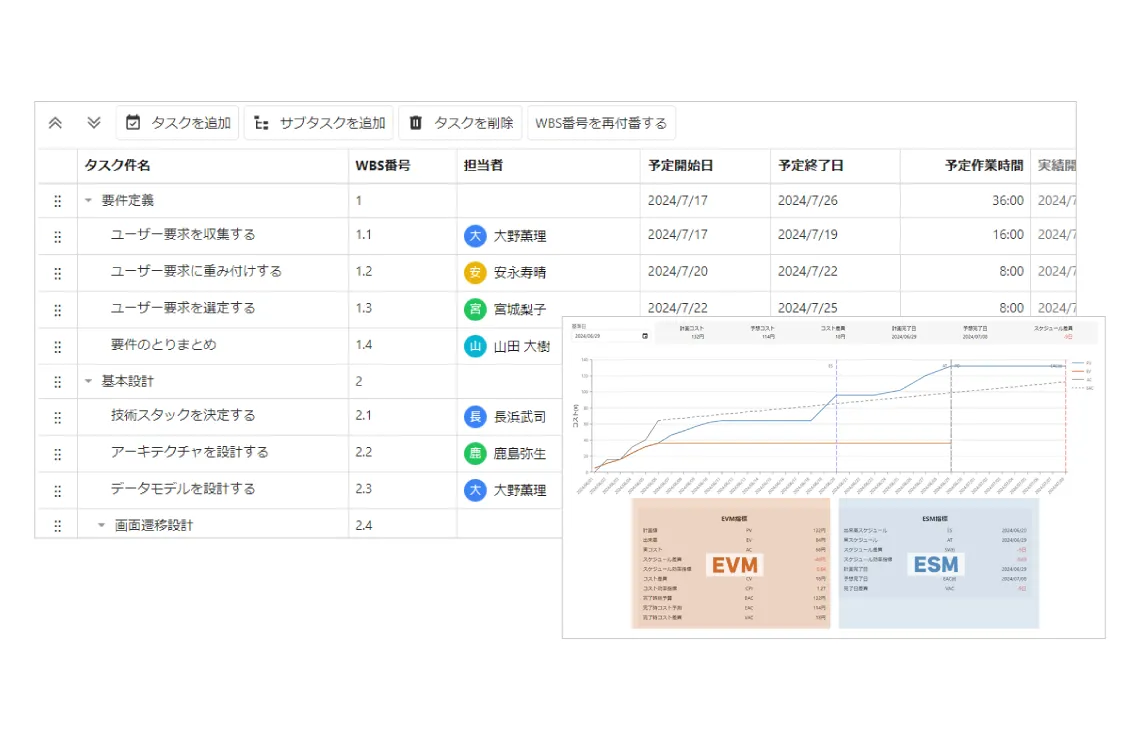Image resolution: width=1140 pixels, height=740 pixels.
Task: Click the タスクを削除 button
Action: pos(460,123)
